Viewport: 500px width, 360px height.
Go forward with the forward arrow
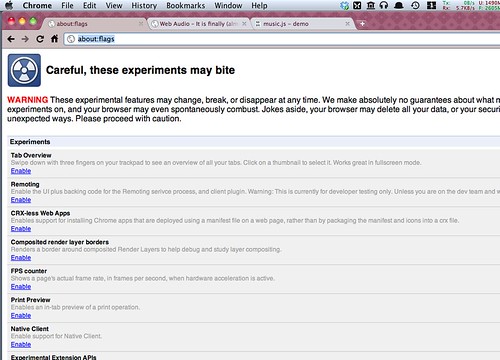pos(25,39)
